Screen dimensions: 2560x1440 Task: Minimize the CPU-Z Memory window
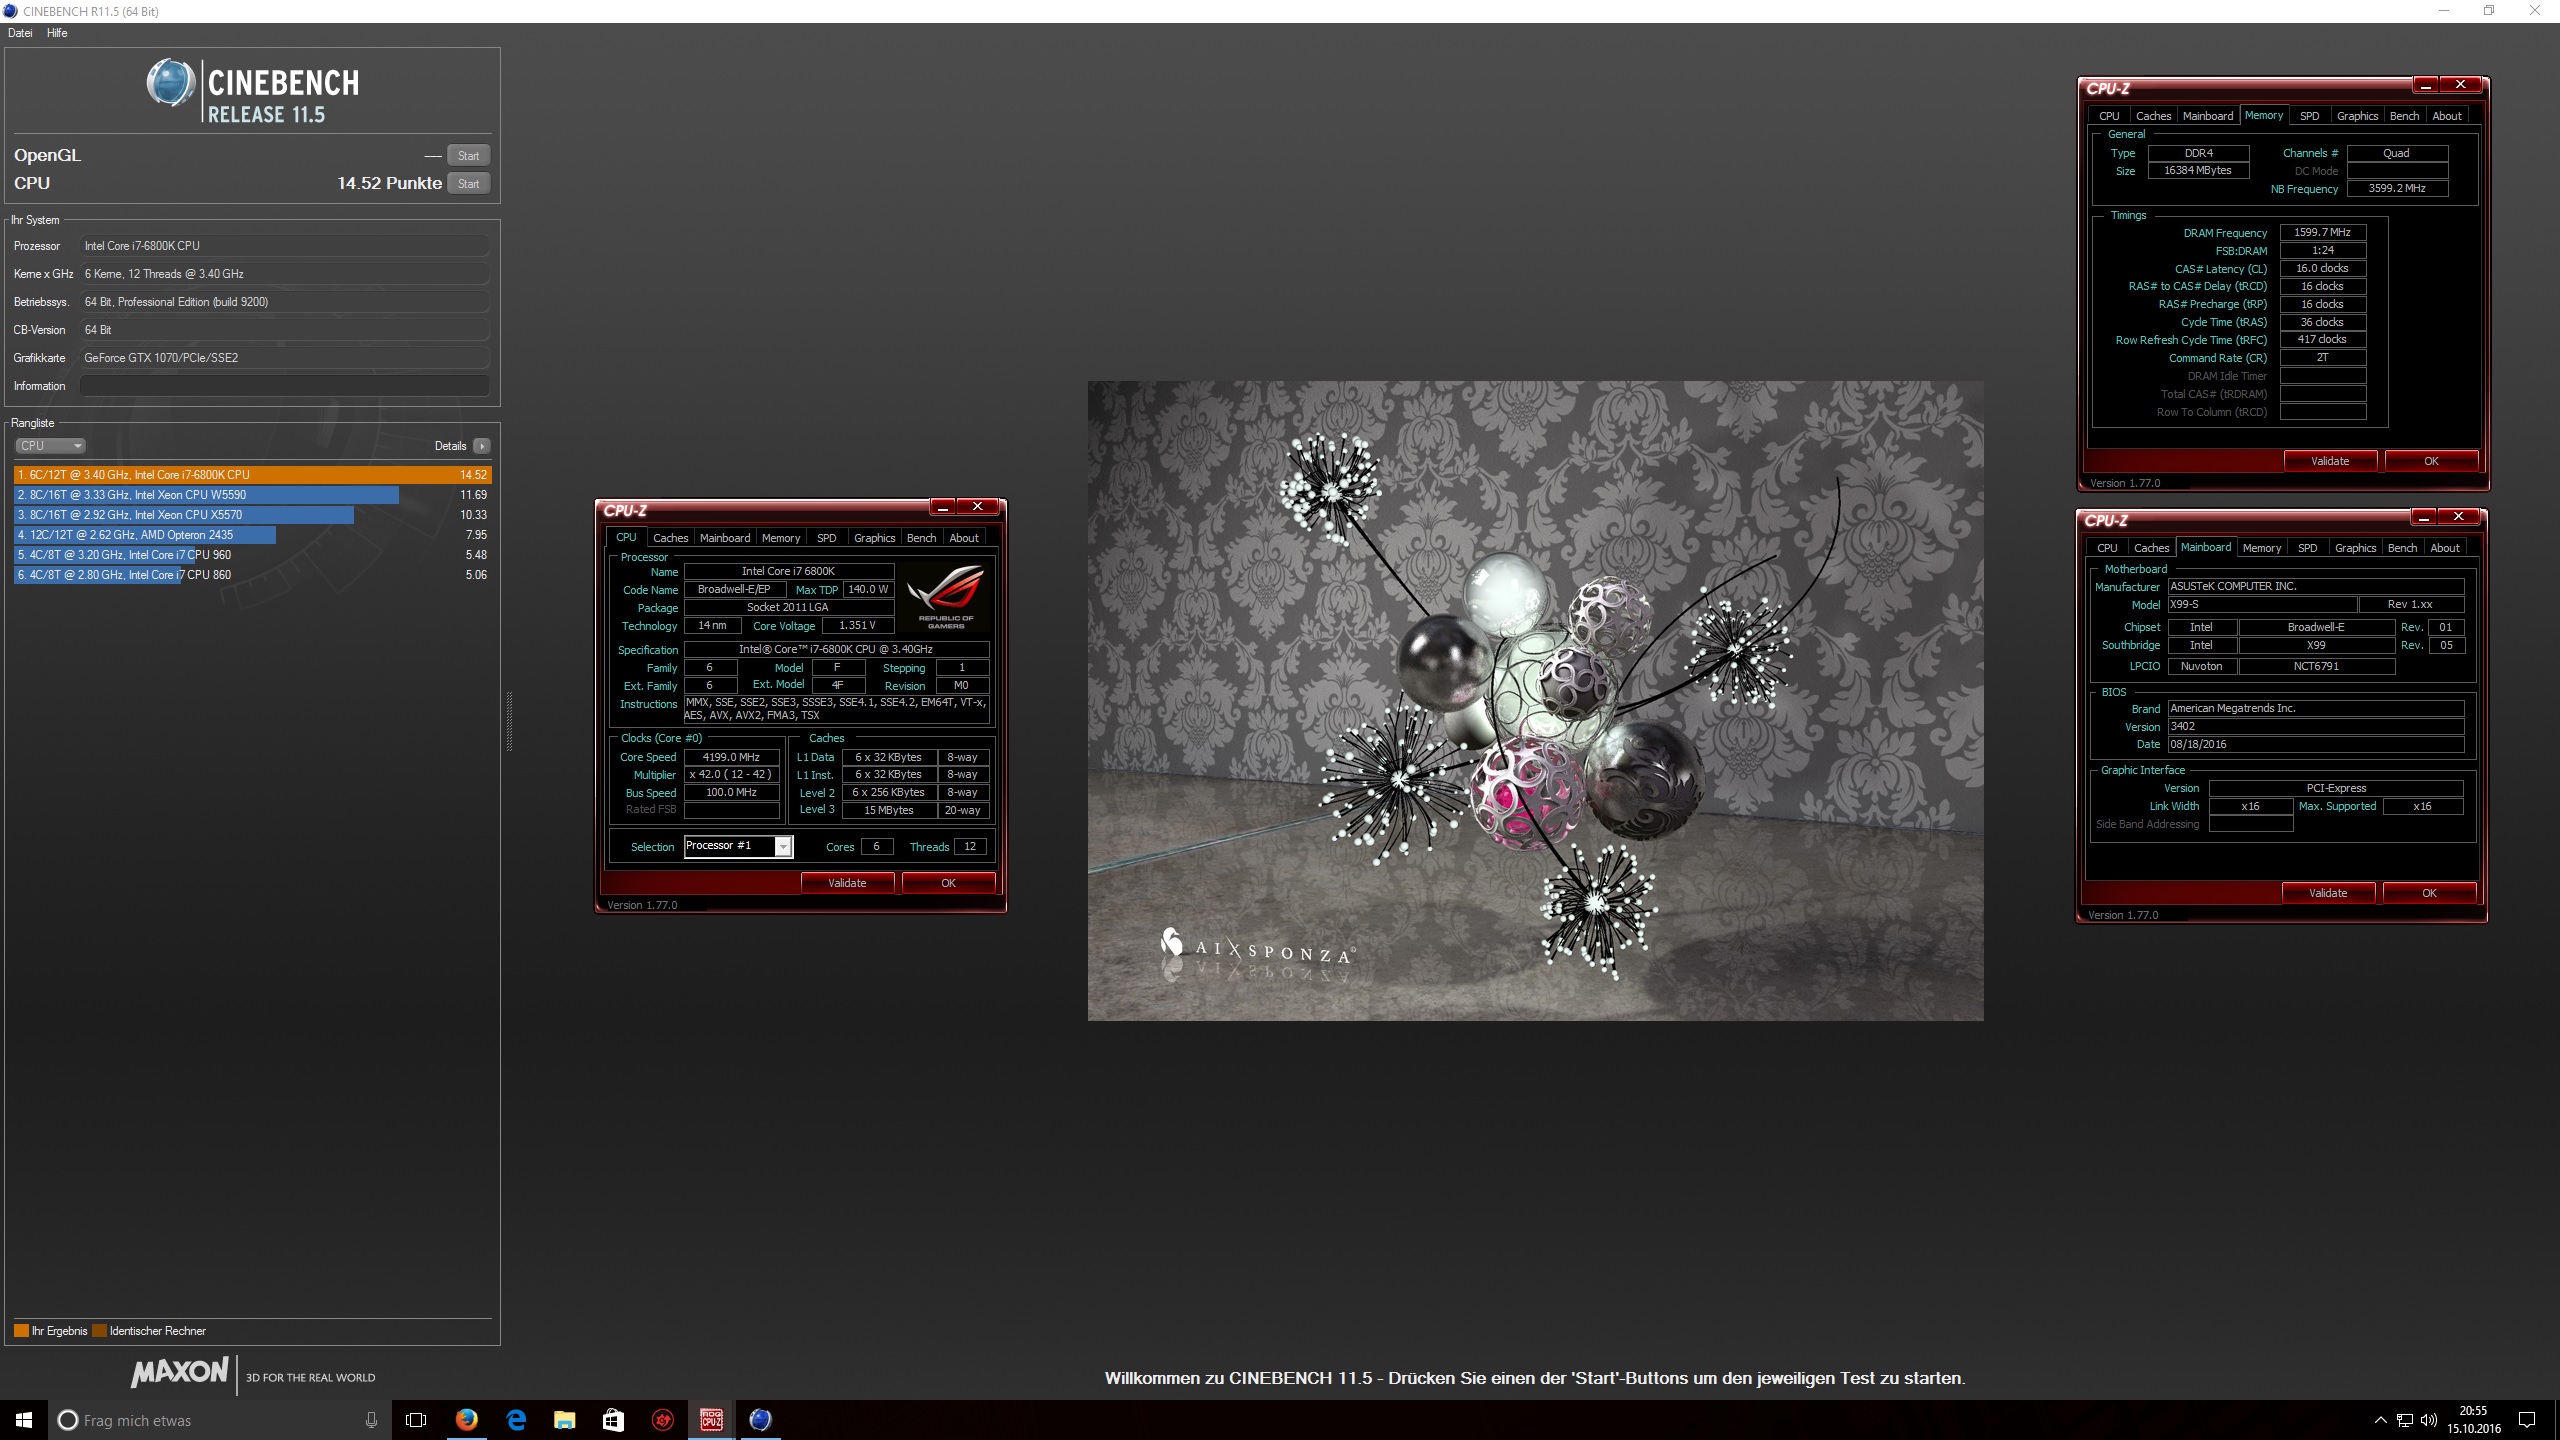click(2425, 85)
